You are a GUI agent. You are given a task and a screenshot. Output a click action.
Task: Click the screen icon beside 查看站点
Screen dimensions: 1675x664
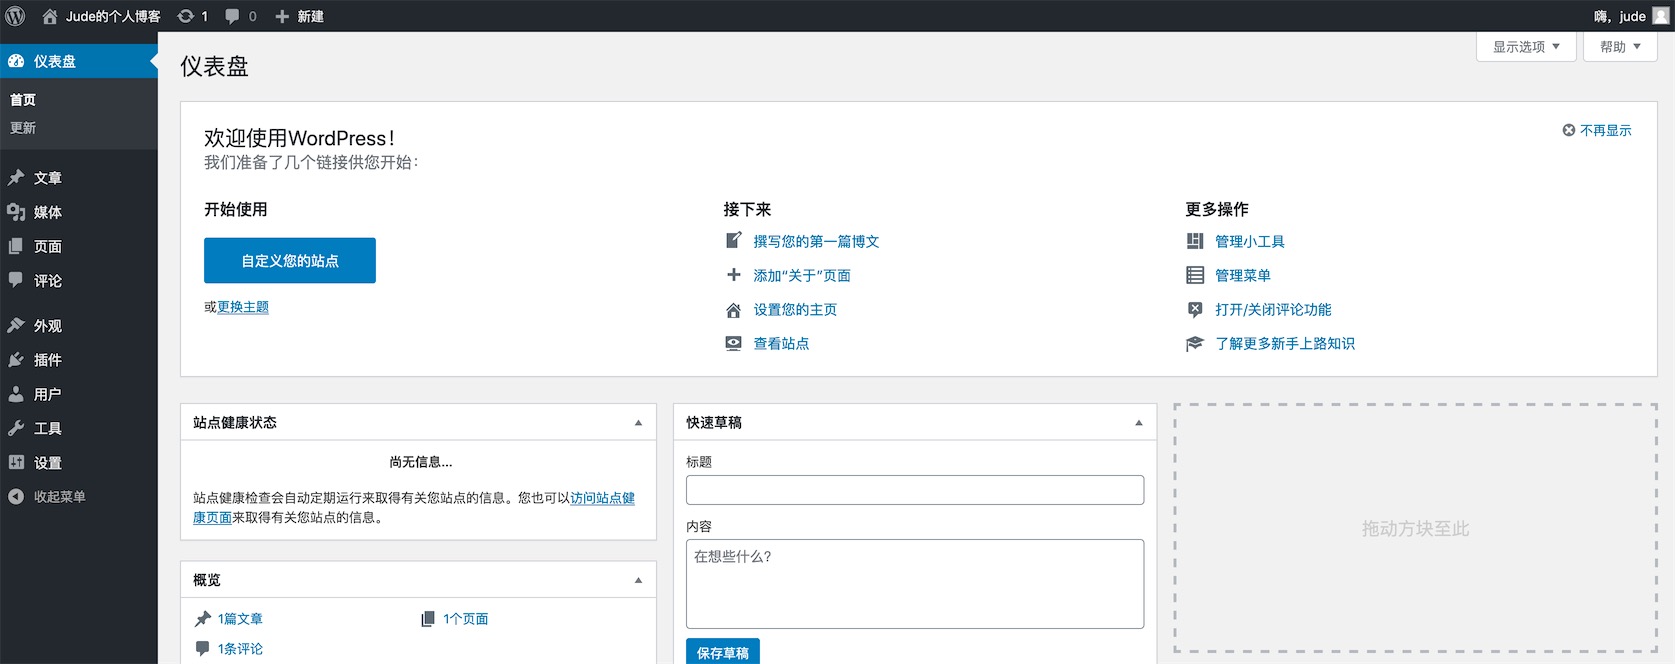pyautogui.click(x=734, y=344)
